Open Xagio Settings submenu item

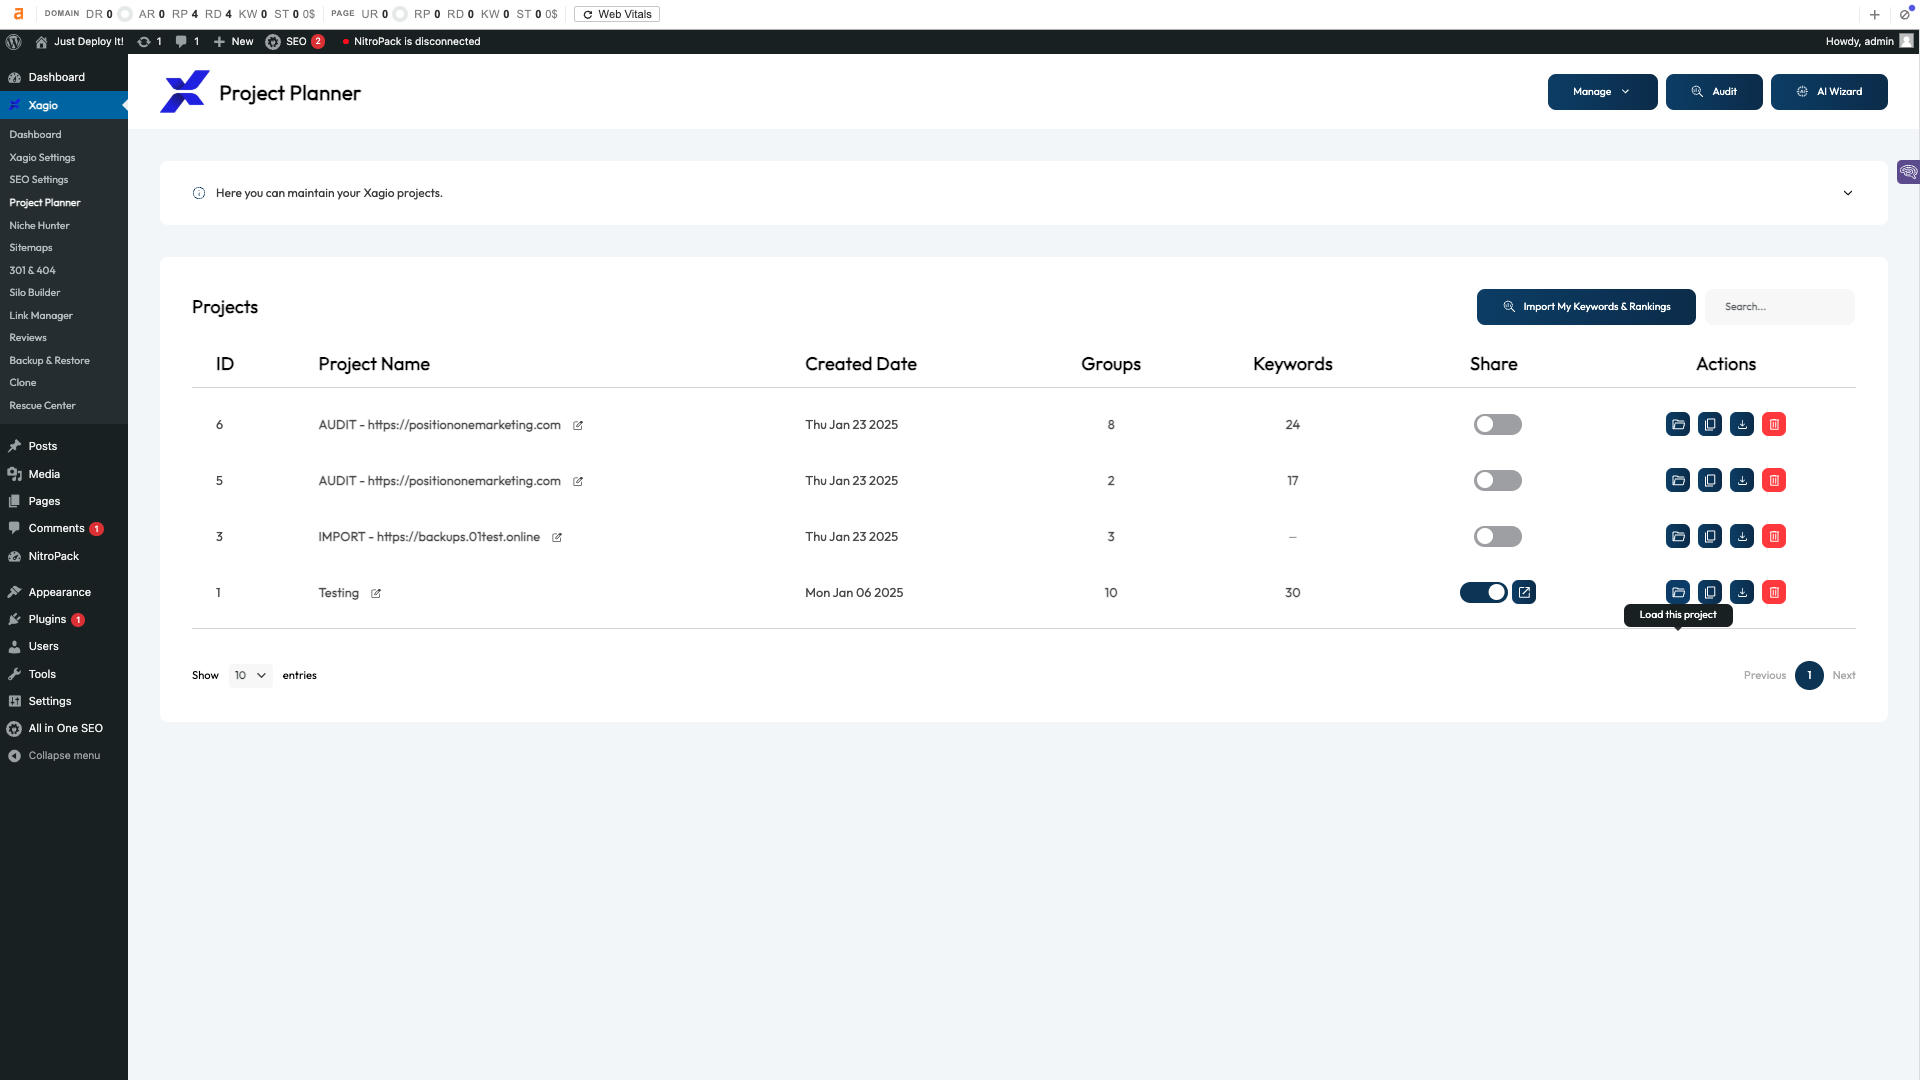(42, 158)
